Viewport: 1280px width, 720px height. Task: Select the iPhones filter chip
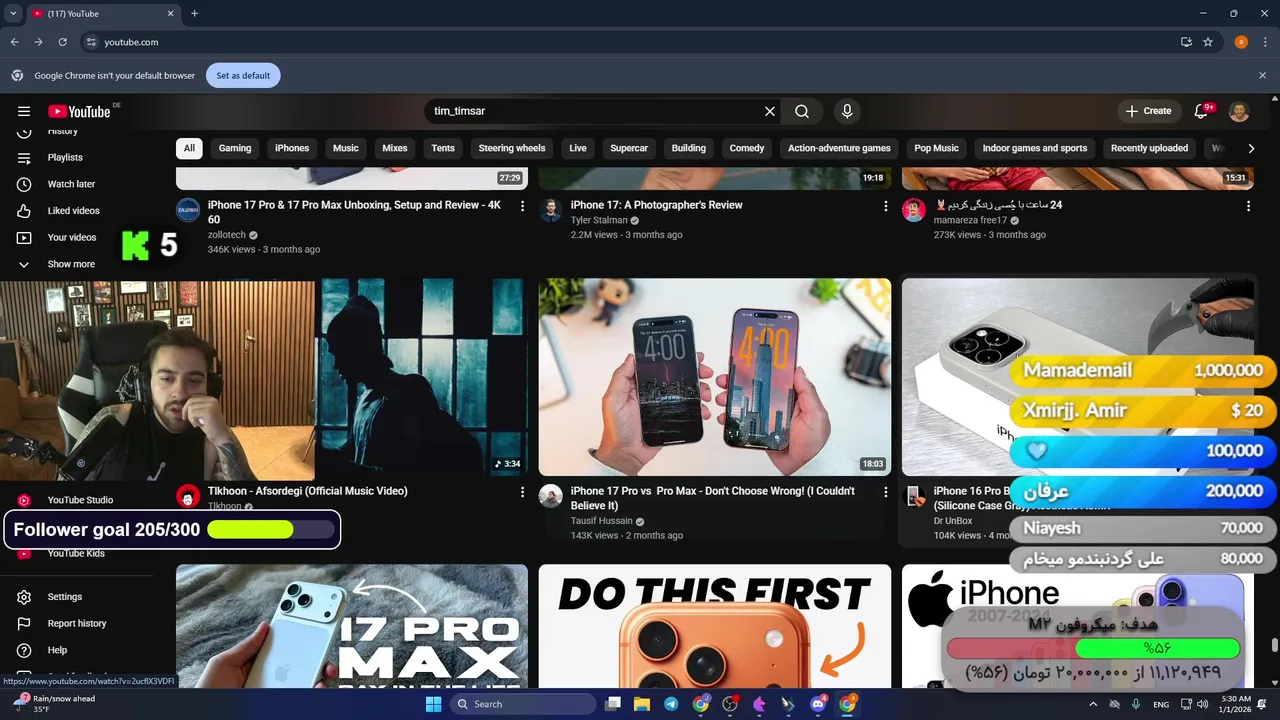292,148
